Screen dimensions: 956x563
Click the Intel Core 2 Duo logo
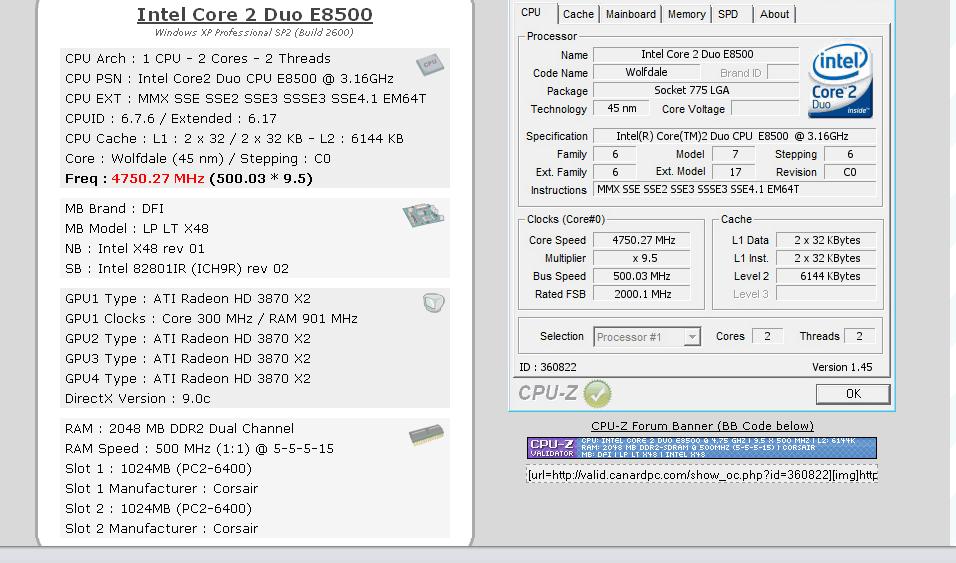pos(840,81)
